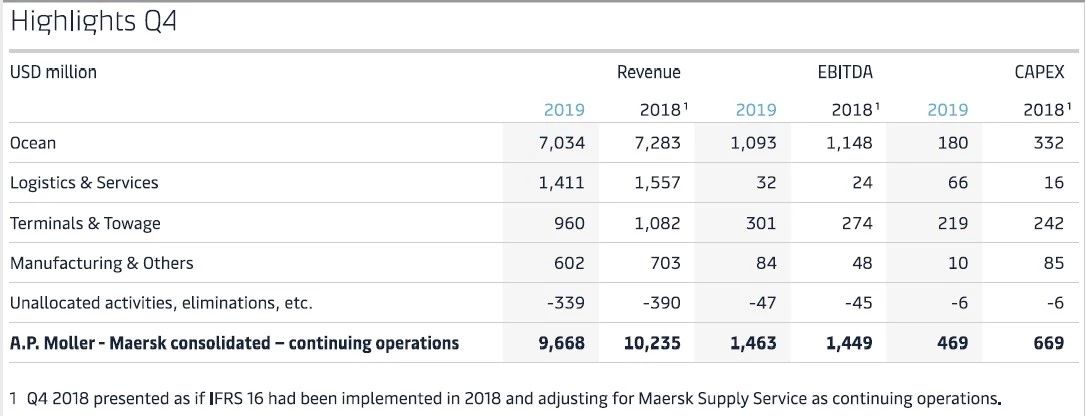Viewport: 1086px width, 417px height.
Task: Select Ocean EBITDA value 1,093
Action: pyautogui.click(x=753, y=143)
